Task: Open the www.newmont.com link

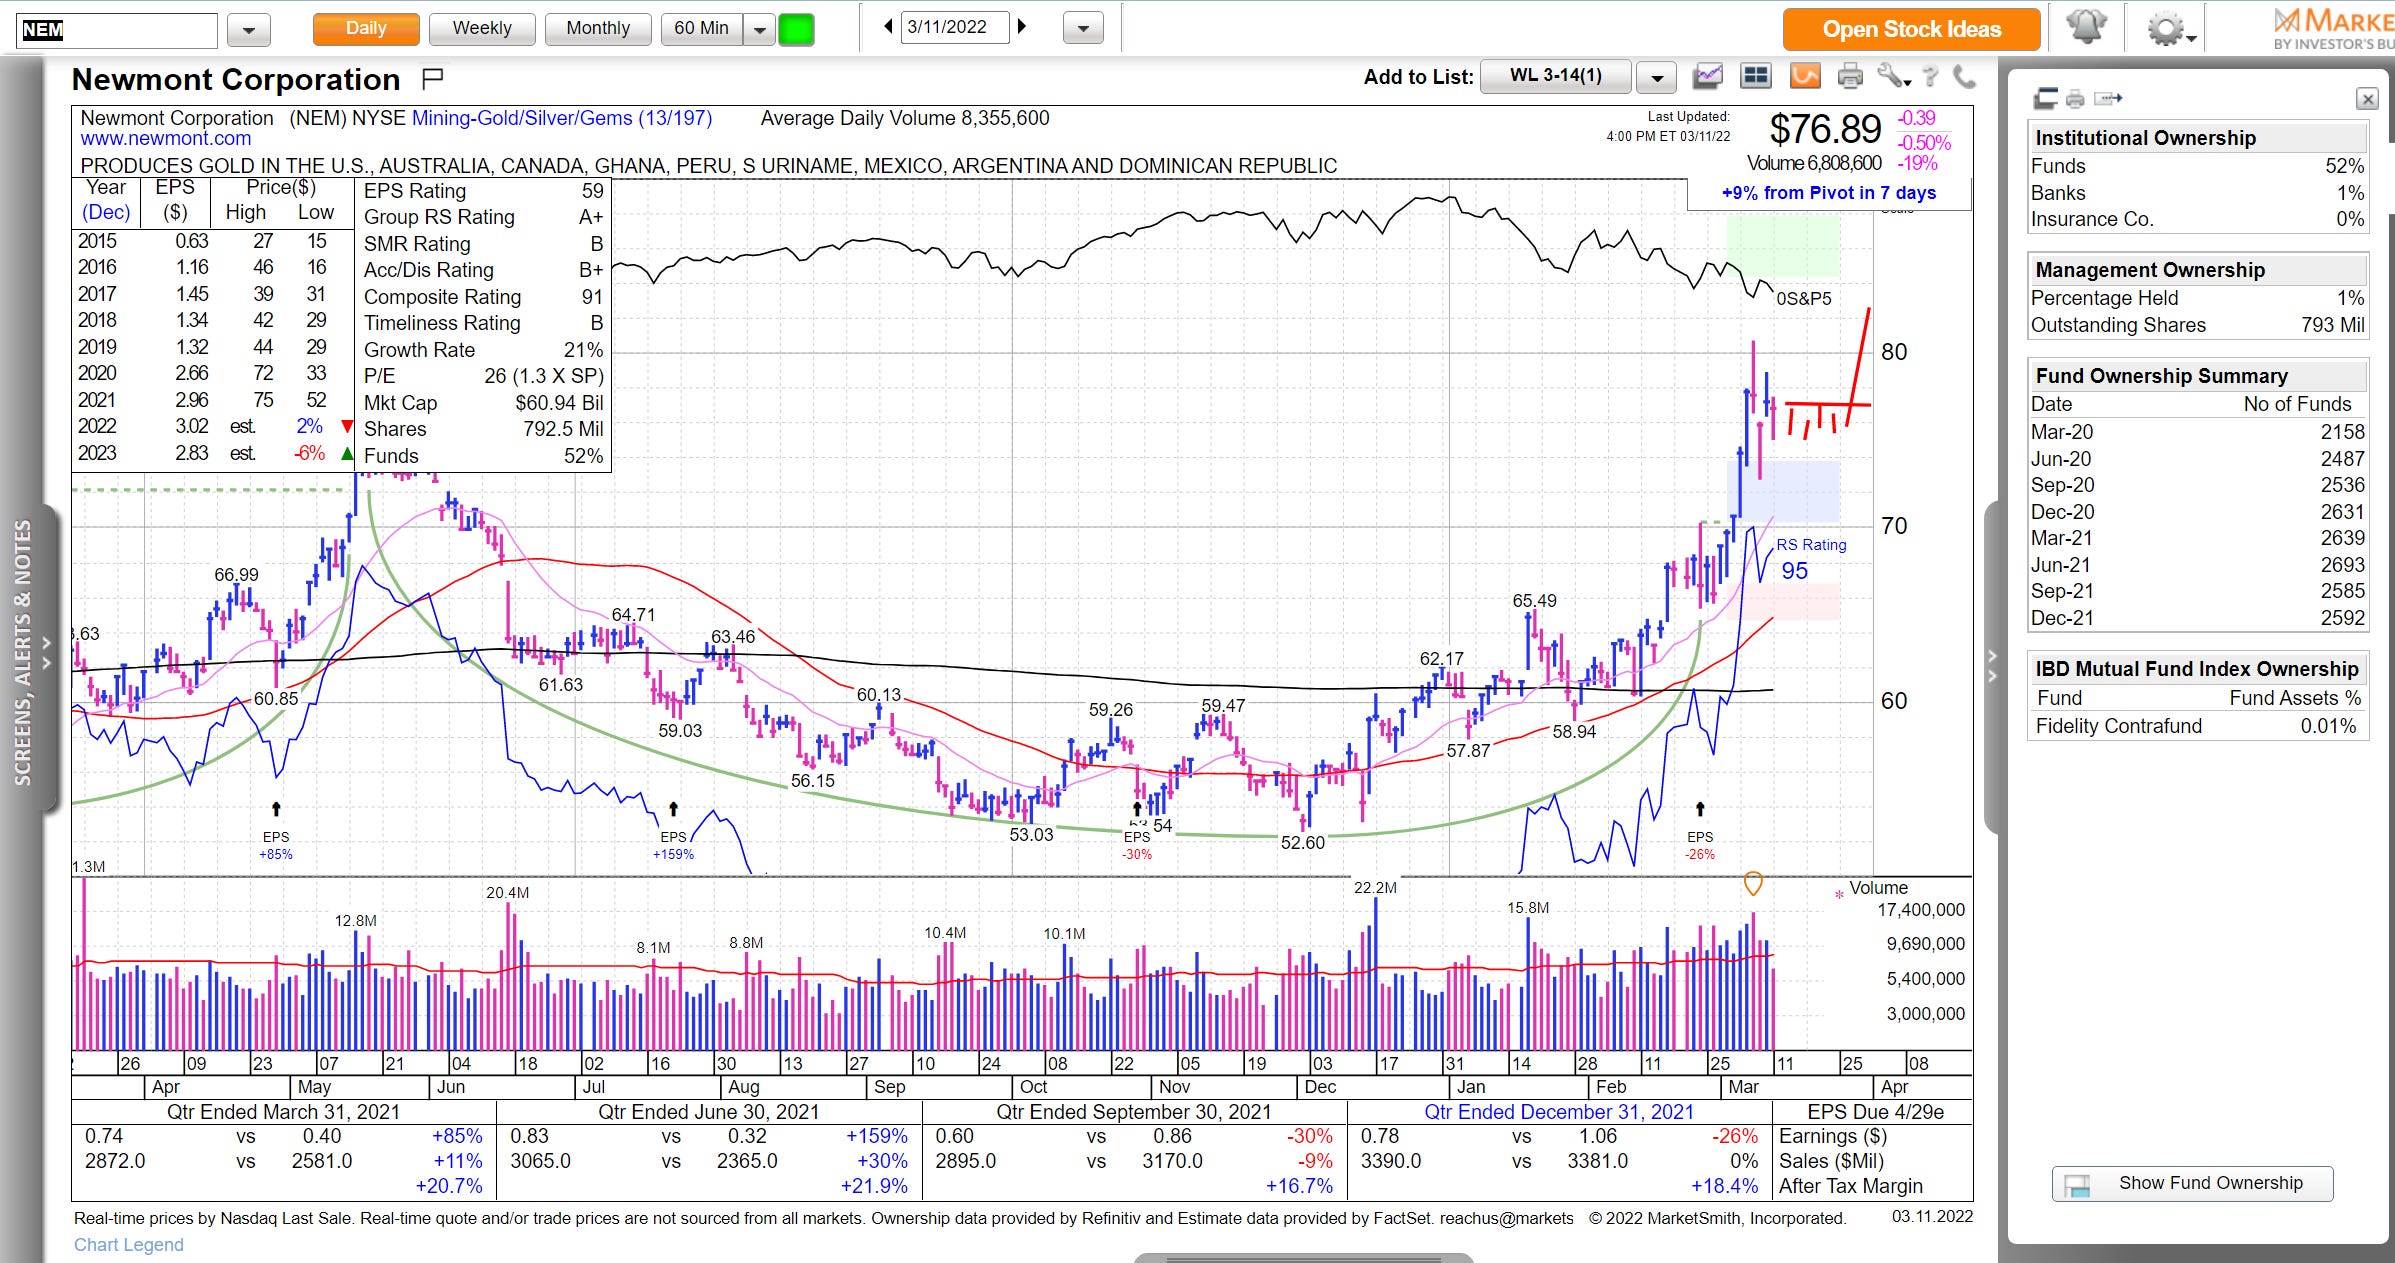Action: 166,139
